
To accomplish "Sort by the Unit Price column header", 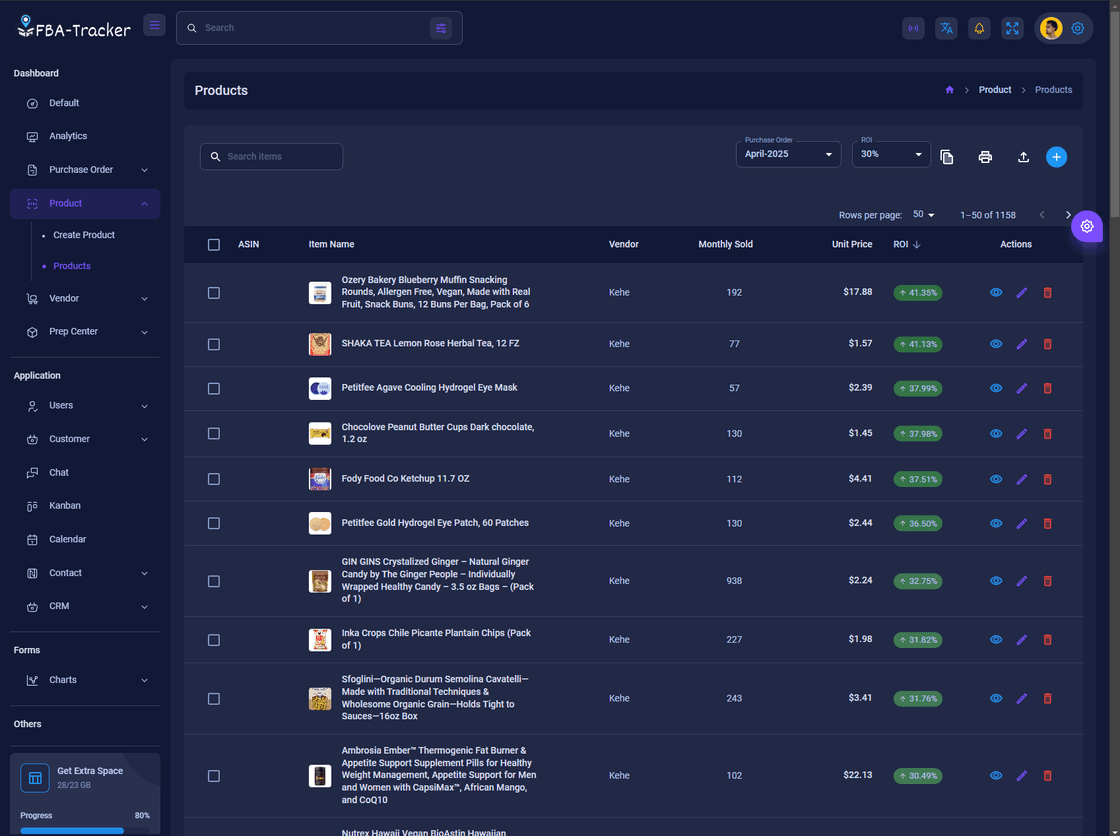I will pyautogui.click(x=851, y=244).
